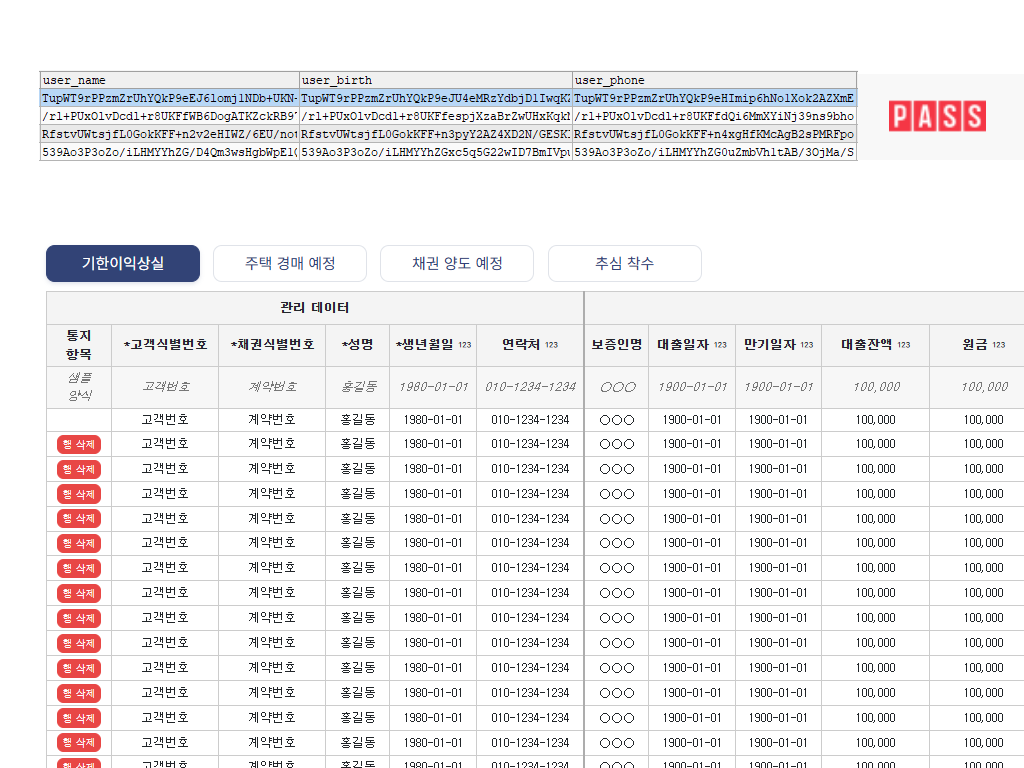Switch to the 주택 경매 예정 tab
This screenshot has height=768, width=1024.
click(289, 263)
